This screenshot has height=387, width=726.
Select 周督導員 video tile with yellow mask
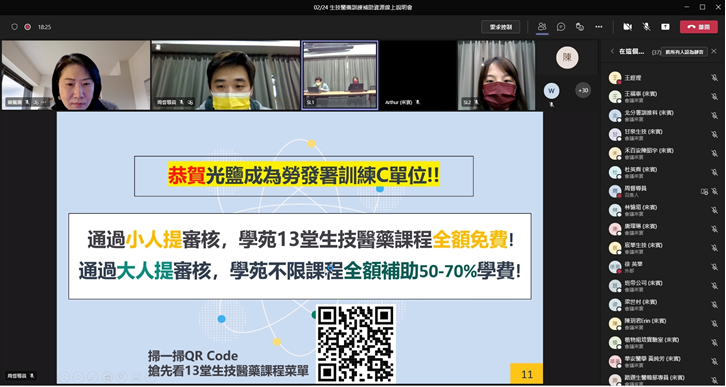pos(226,75)
